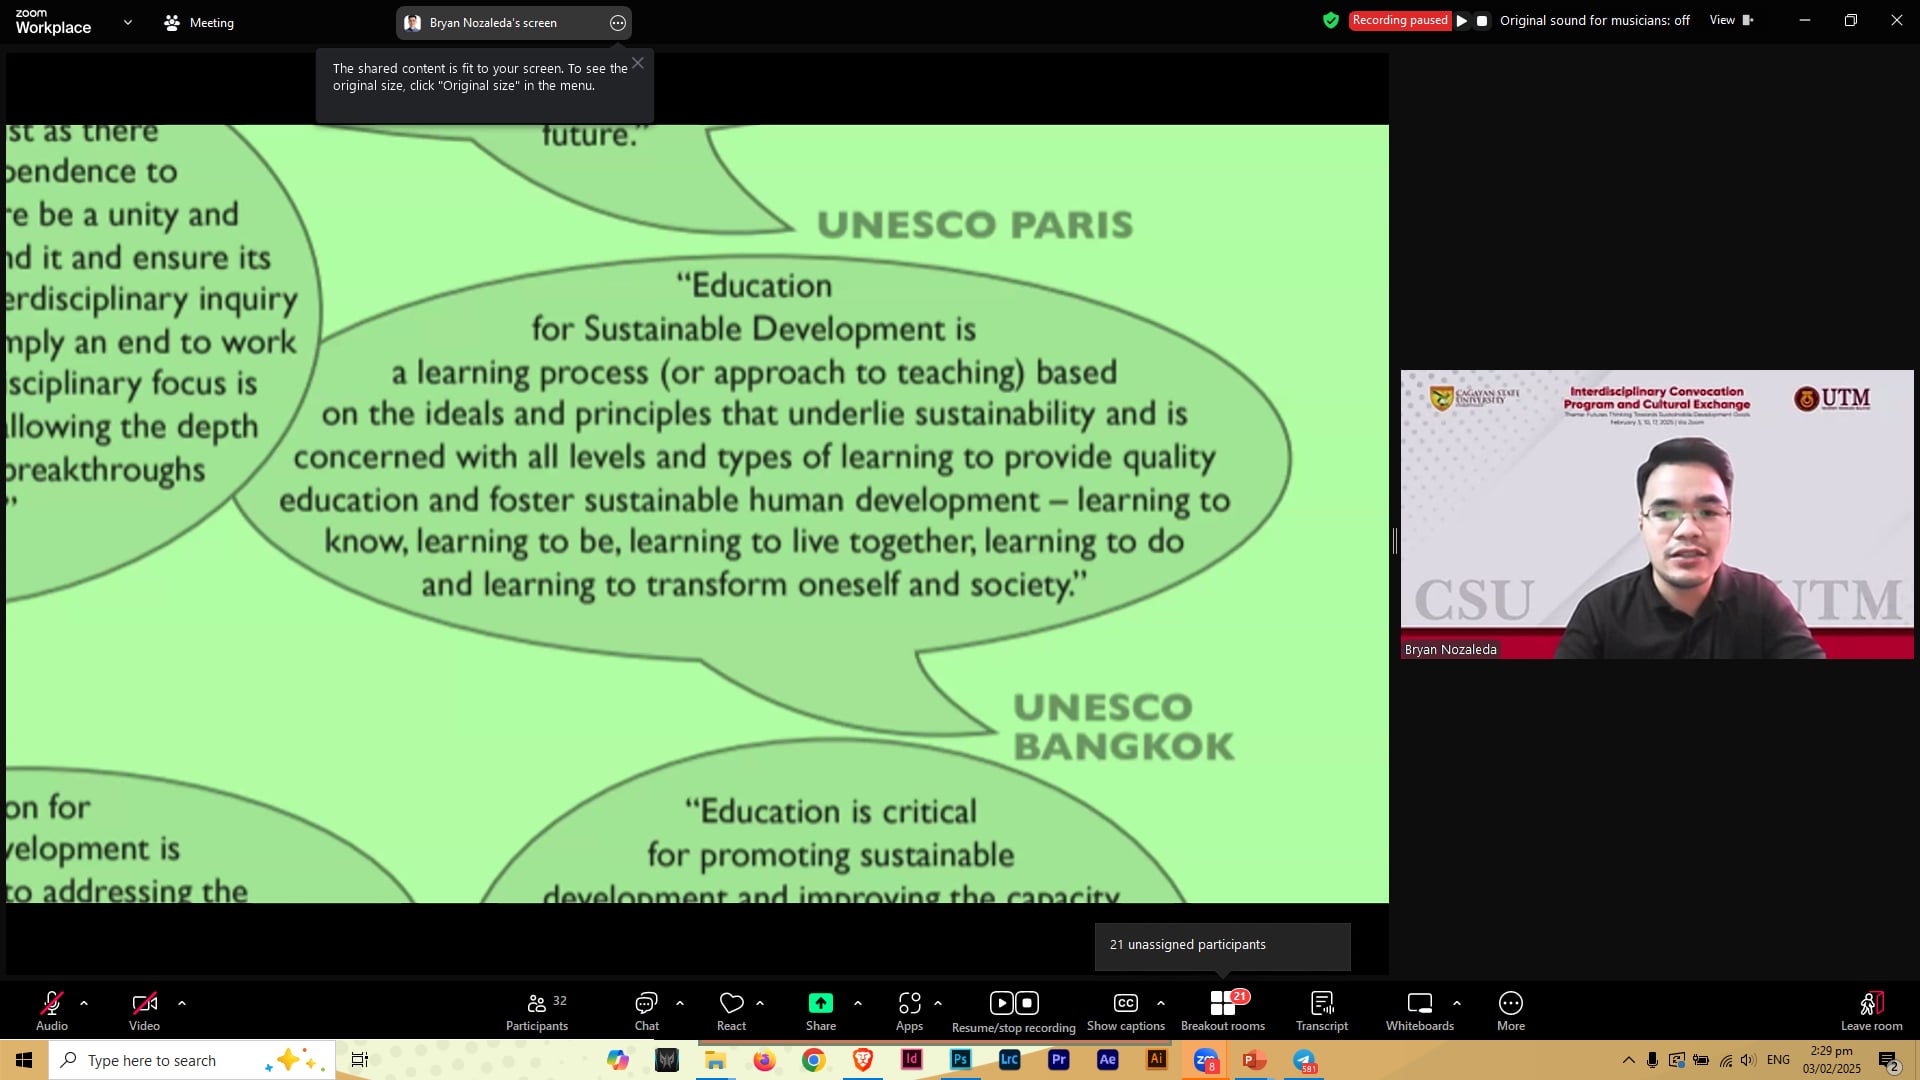Toggle Show captions

[x=1126, y=1011]
